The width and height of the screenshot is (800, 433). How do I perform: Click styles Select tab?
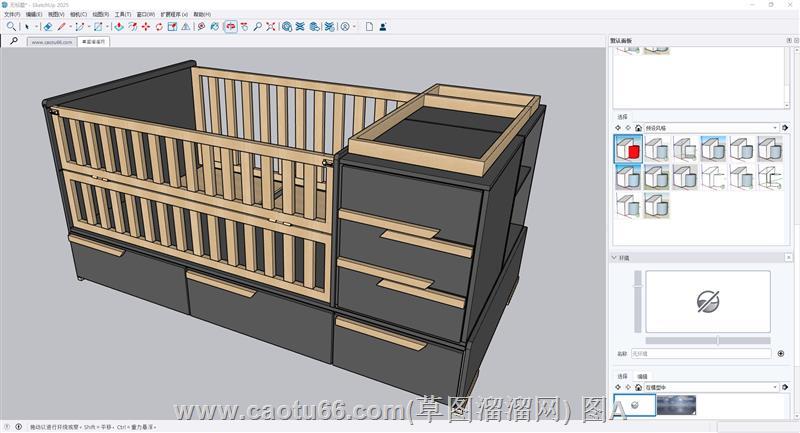622,117
